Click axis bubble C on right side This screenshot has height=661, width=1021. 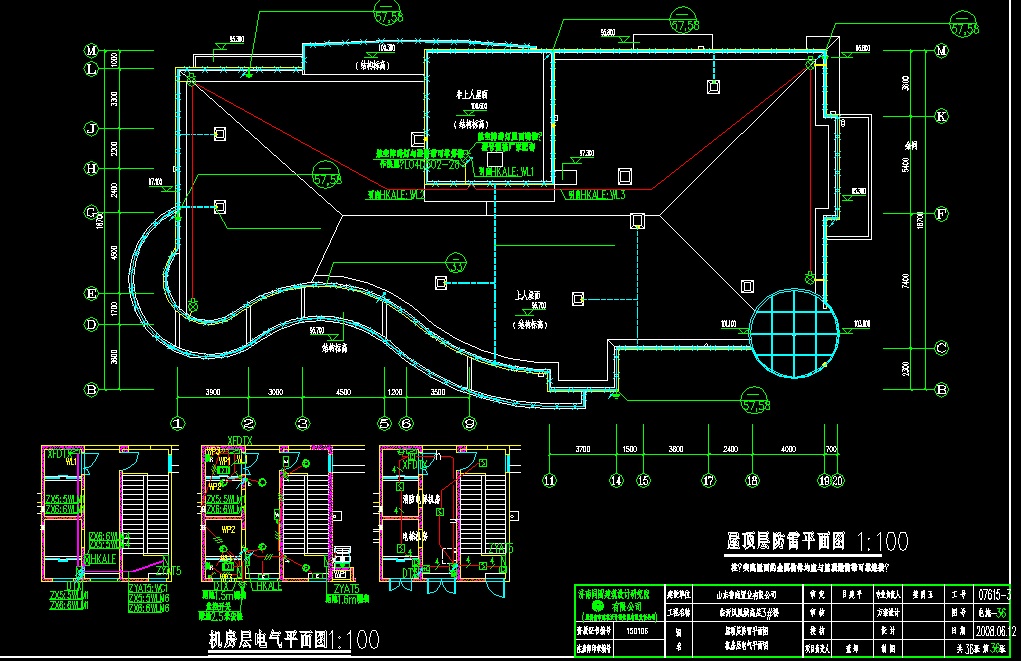click(940, 348)
